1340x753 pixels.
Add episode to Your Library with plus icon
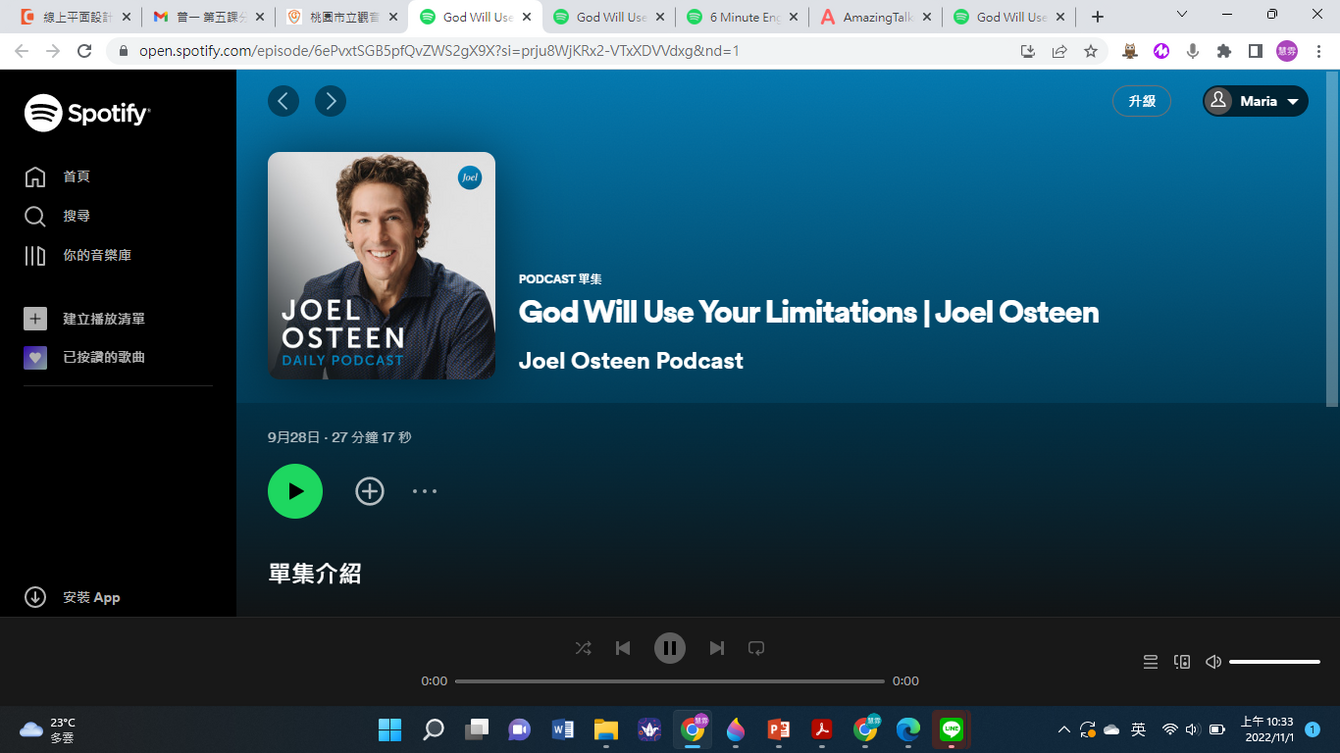coord(370,491)
